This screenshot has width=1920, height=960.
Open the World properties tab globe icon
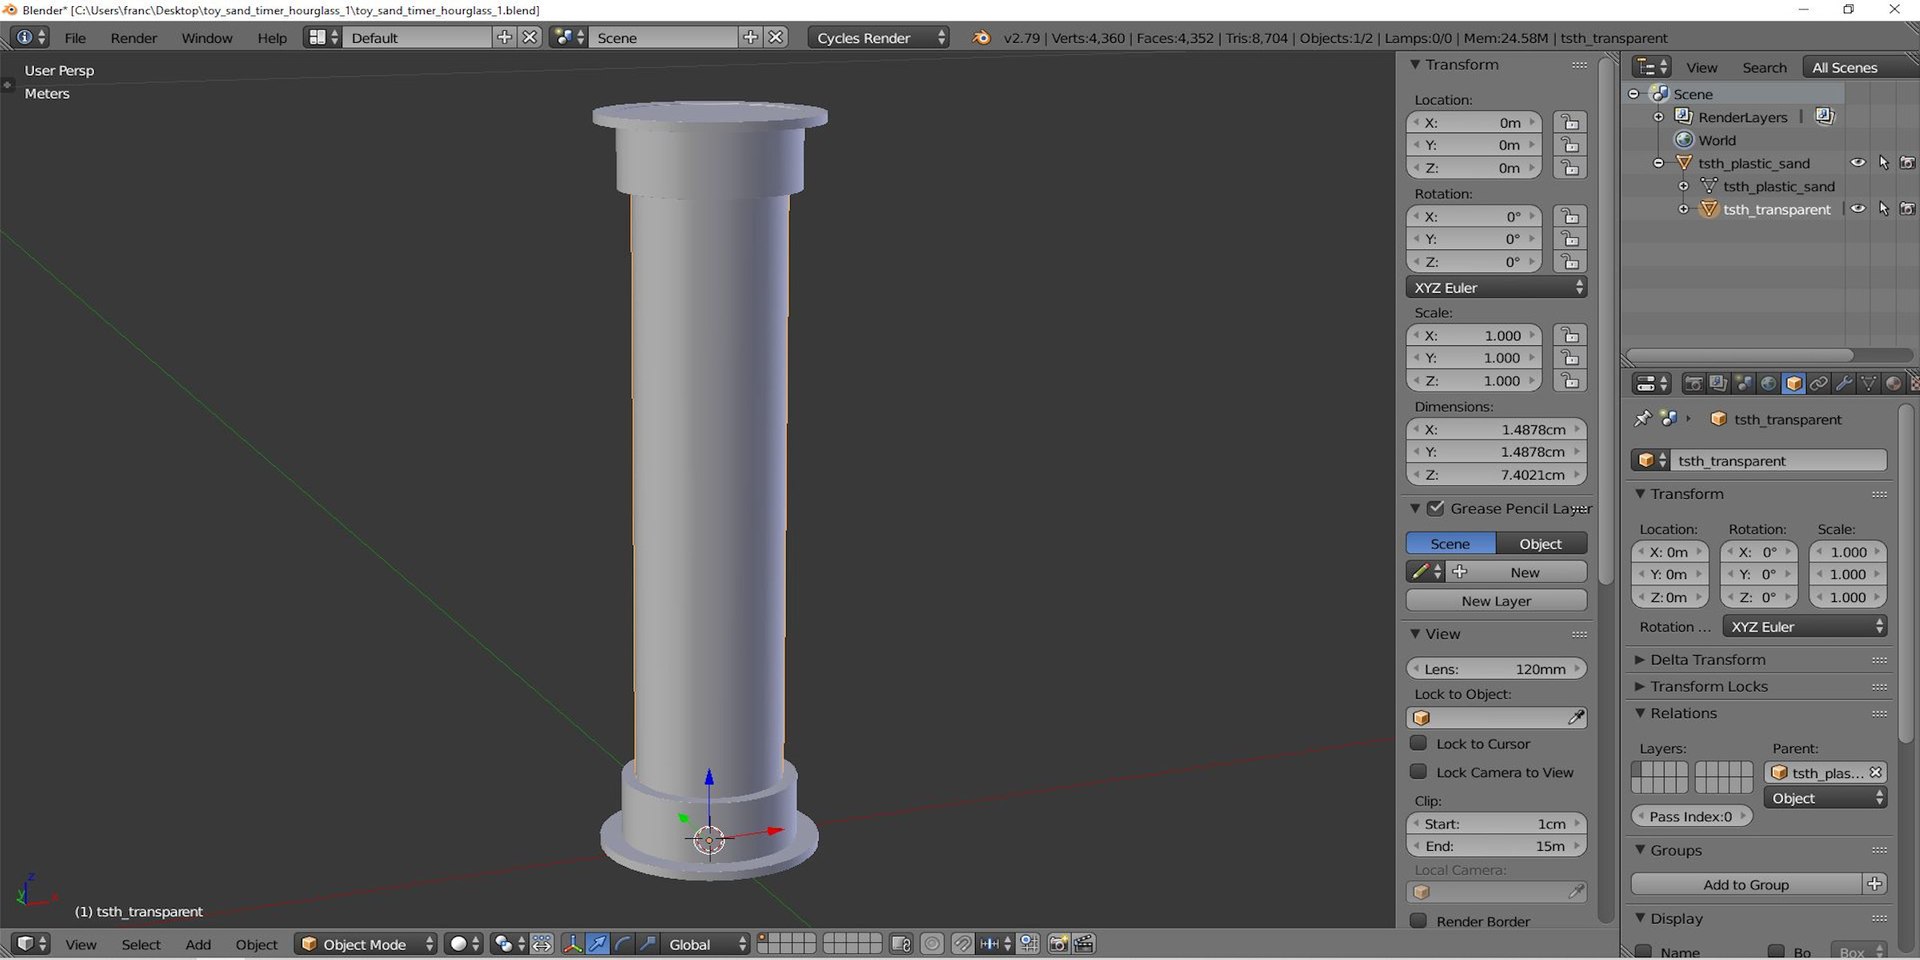[1768, 384]
